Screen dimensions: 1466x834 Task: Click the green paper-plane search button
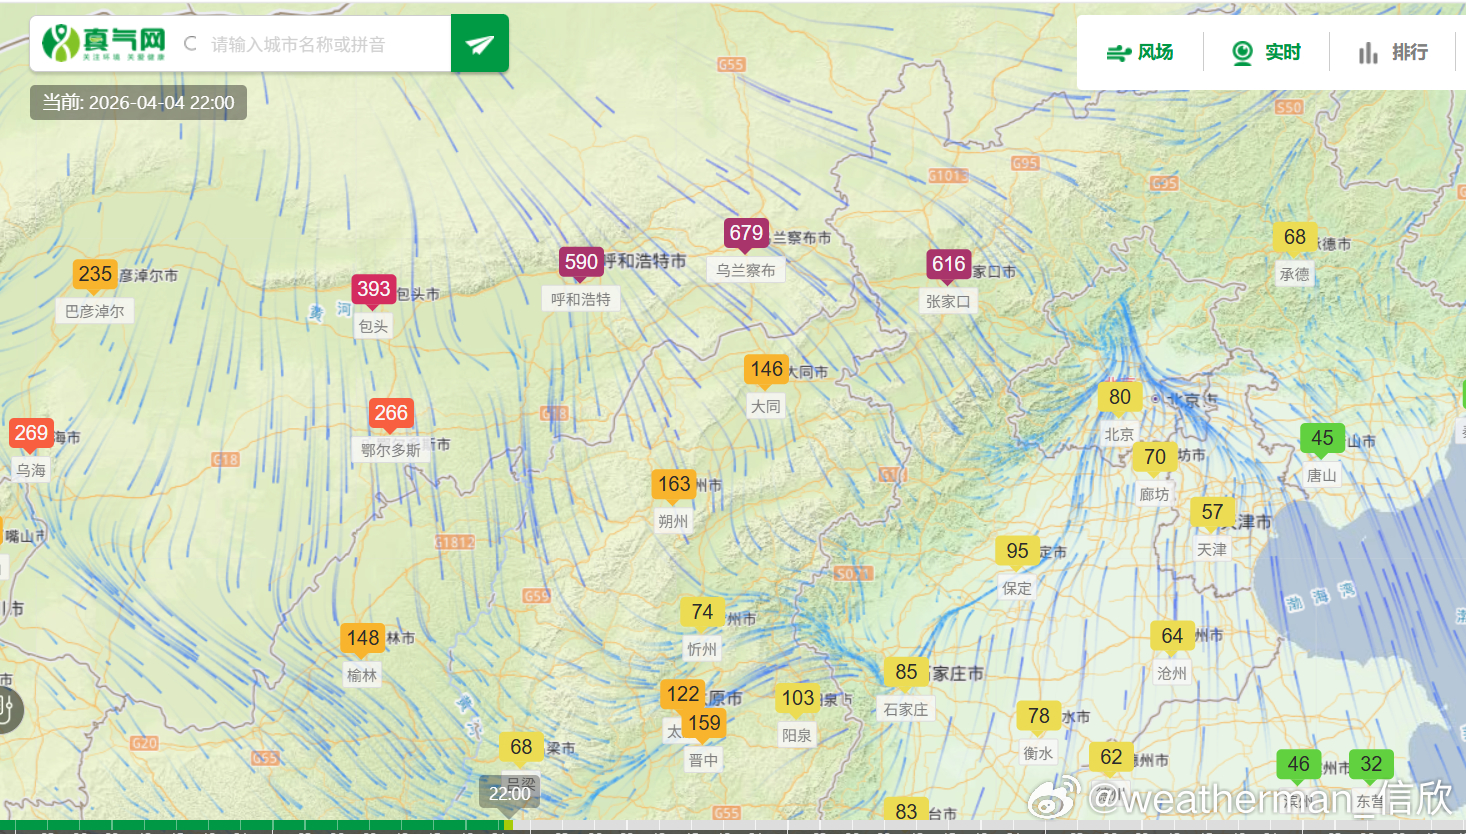click(480, 43)
